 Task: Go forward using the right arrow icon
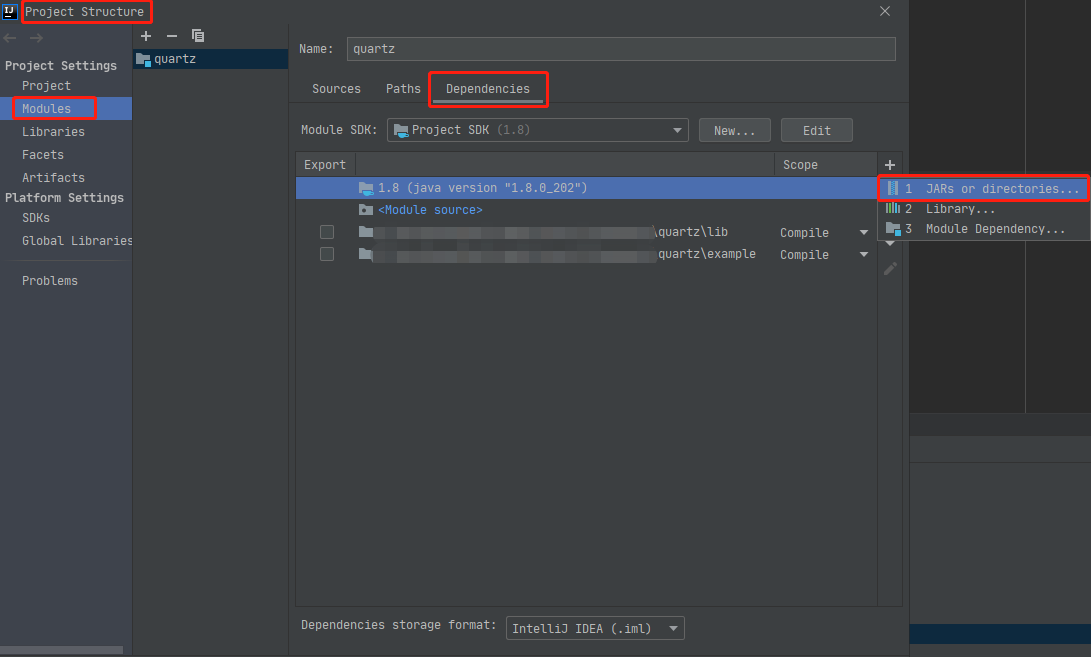[36, 38]
